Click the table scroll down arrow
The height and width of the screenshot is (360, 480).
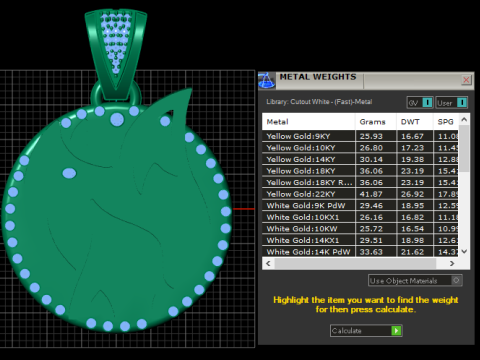(464, 251)
